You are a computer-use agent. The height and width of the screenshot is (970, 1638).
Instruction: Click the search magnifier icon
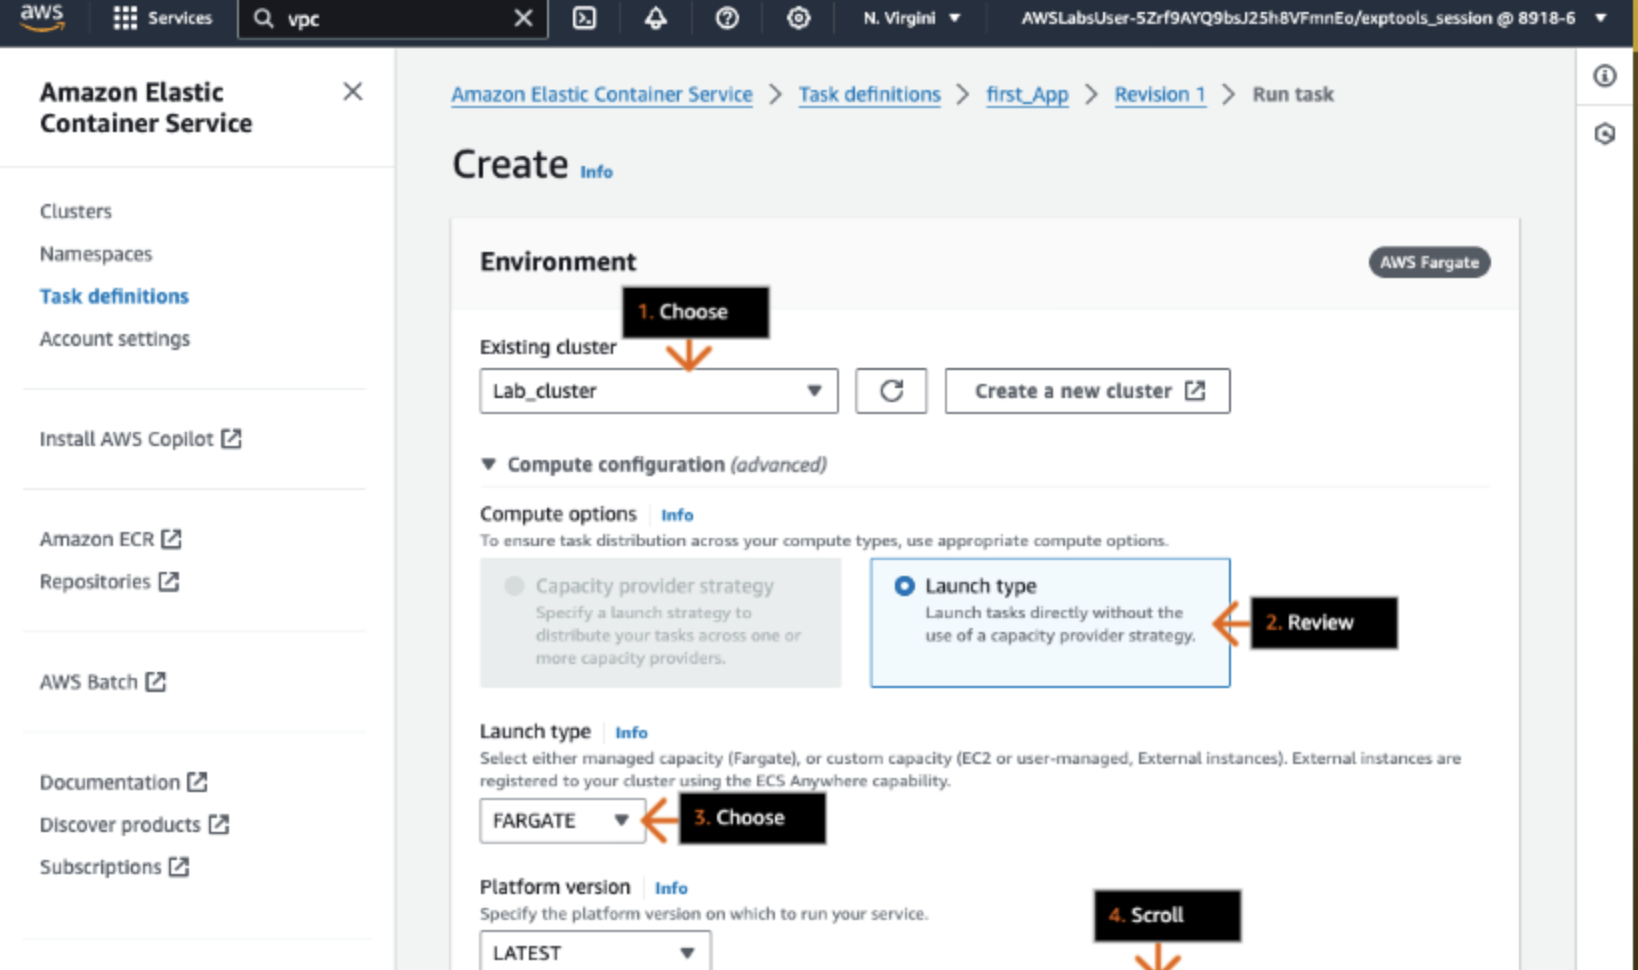263,18
